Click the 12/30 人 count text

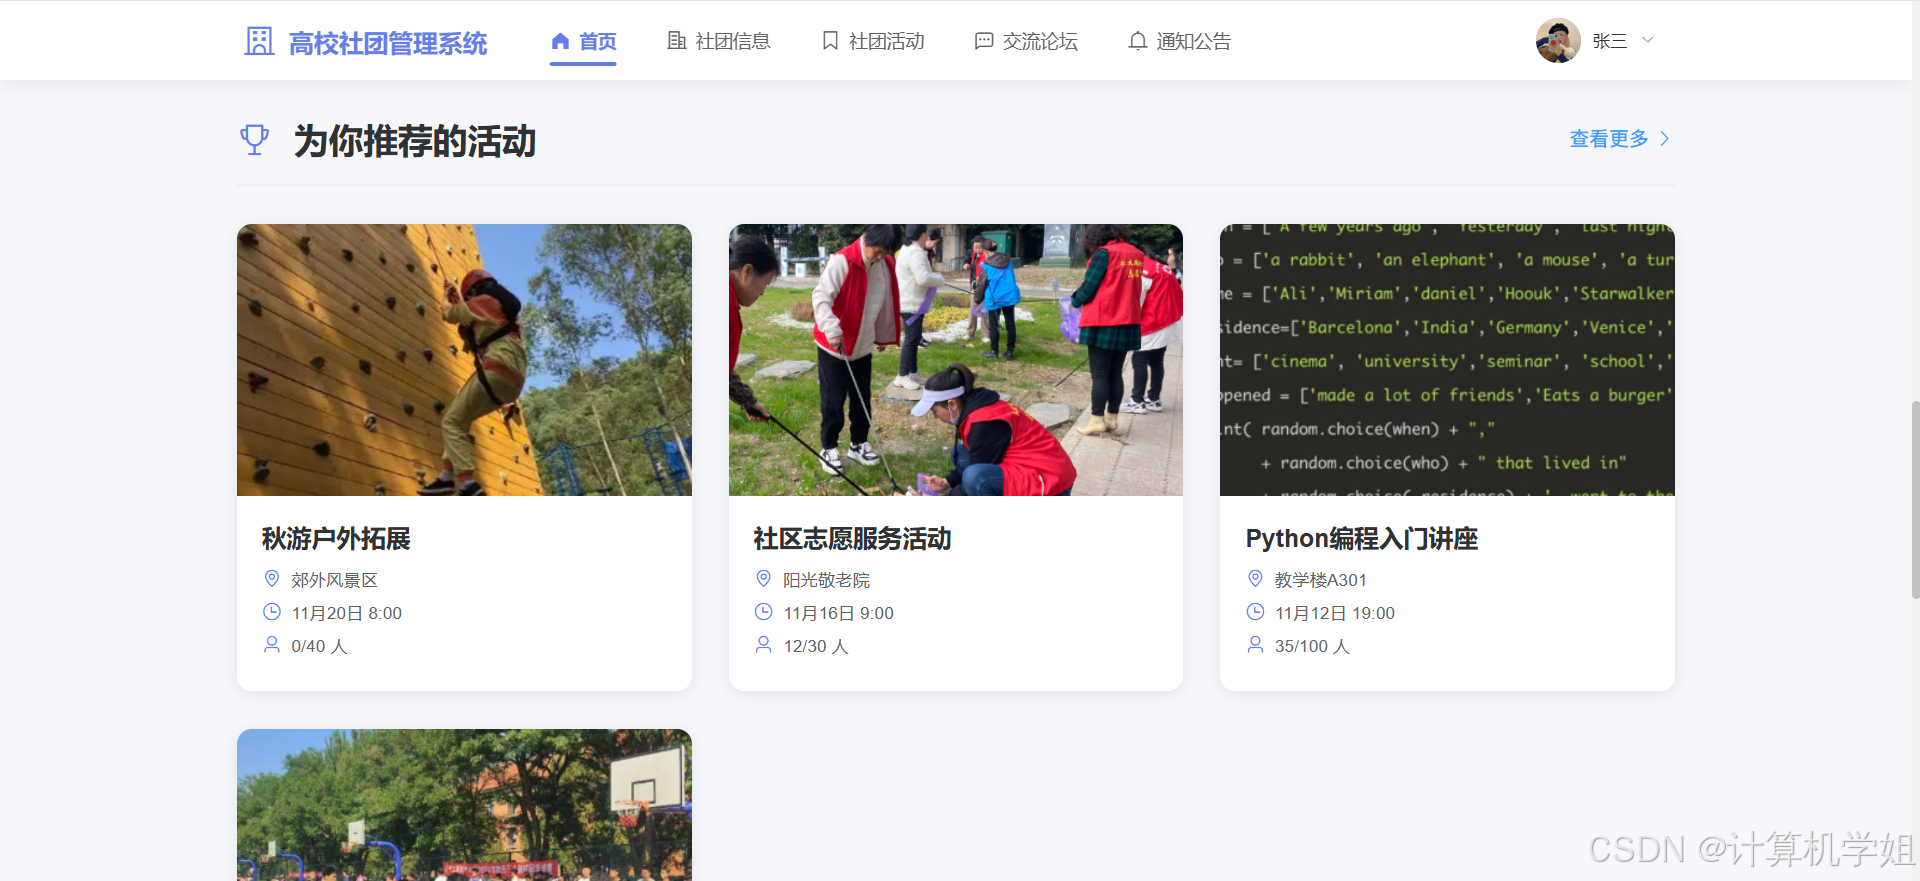[x=816, y=646]
